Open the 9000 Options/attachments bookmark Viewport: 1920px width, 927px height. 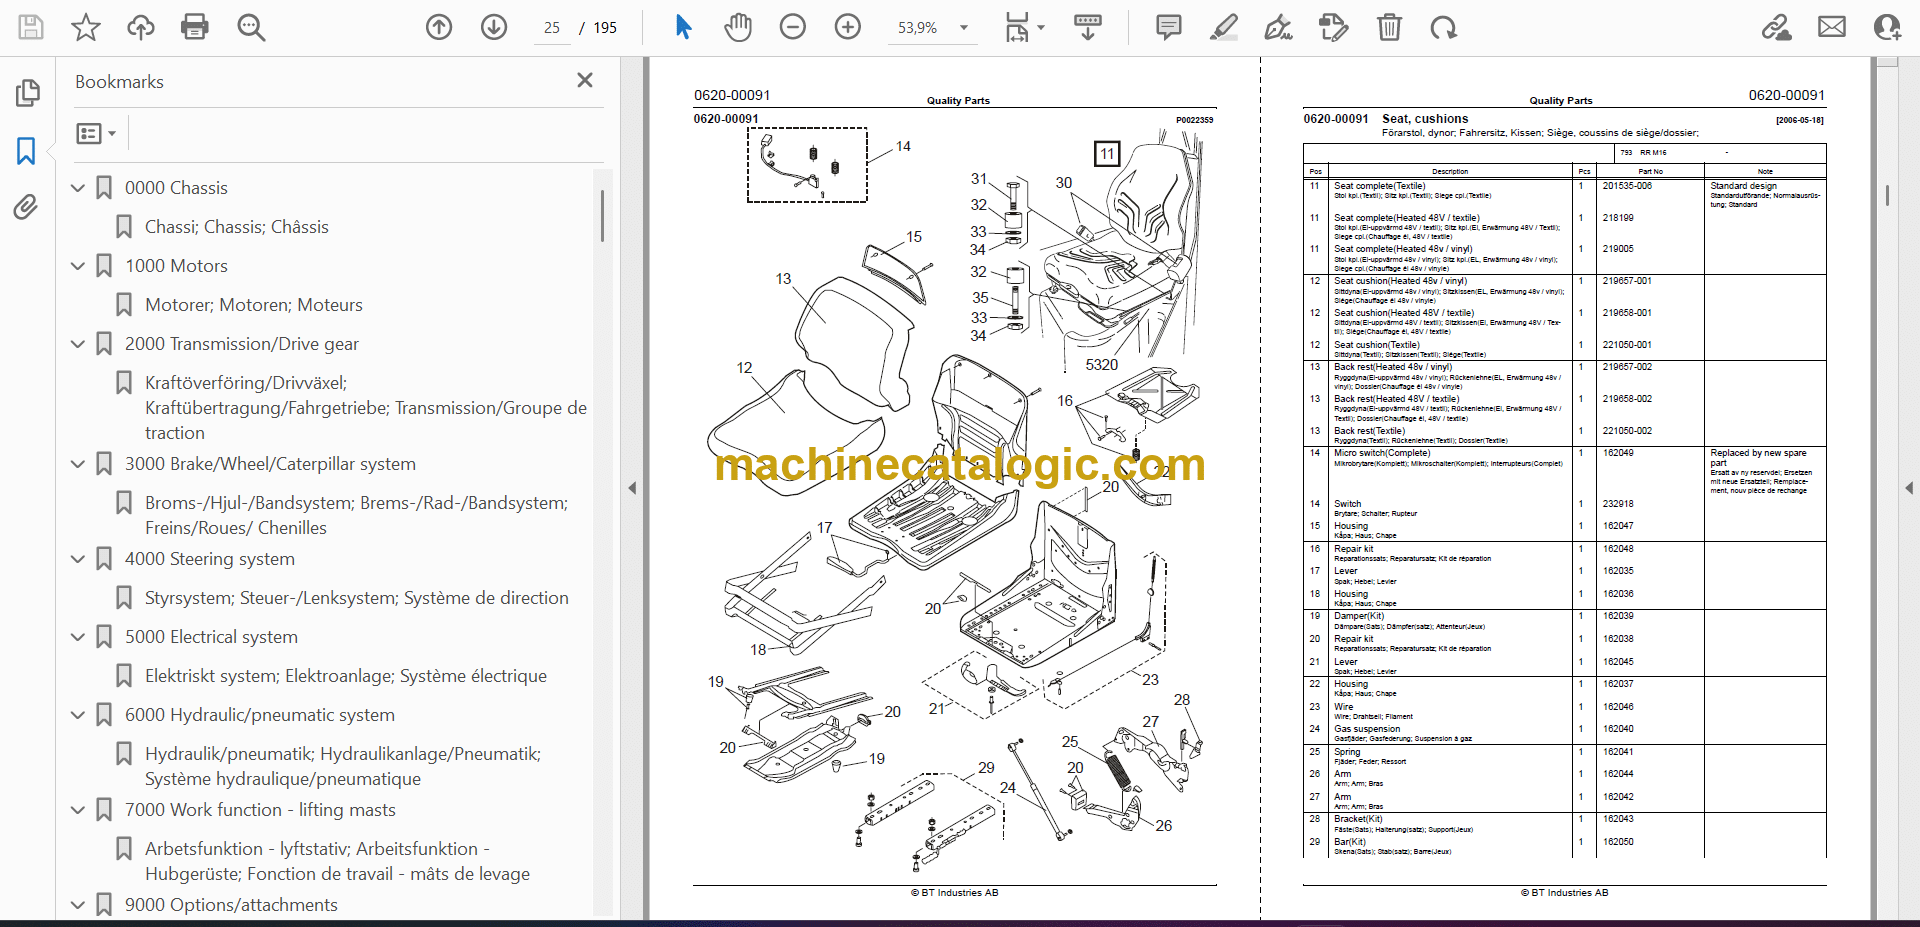231,905
